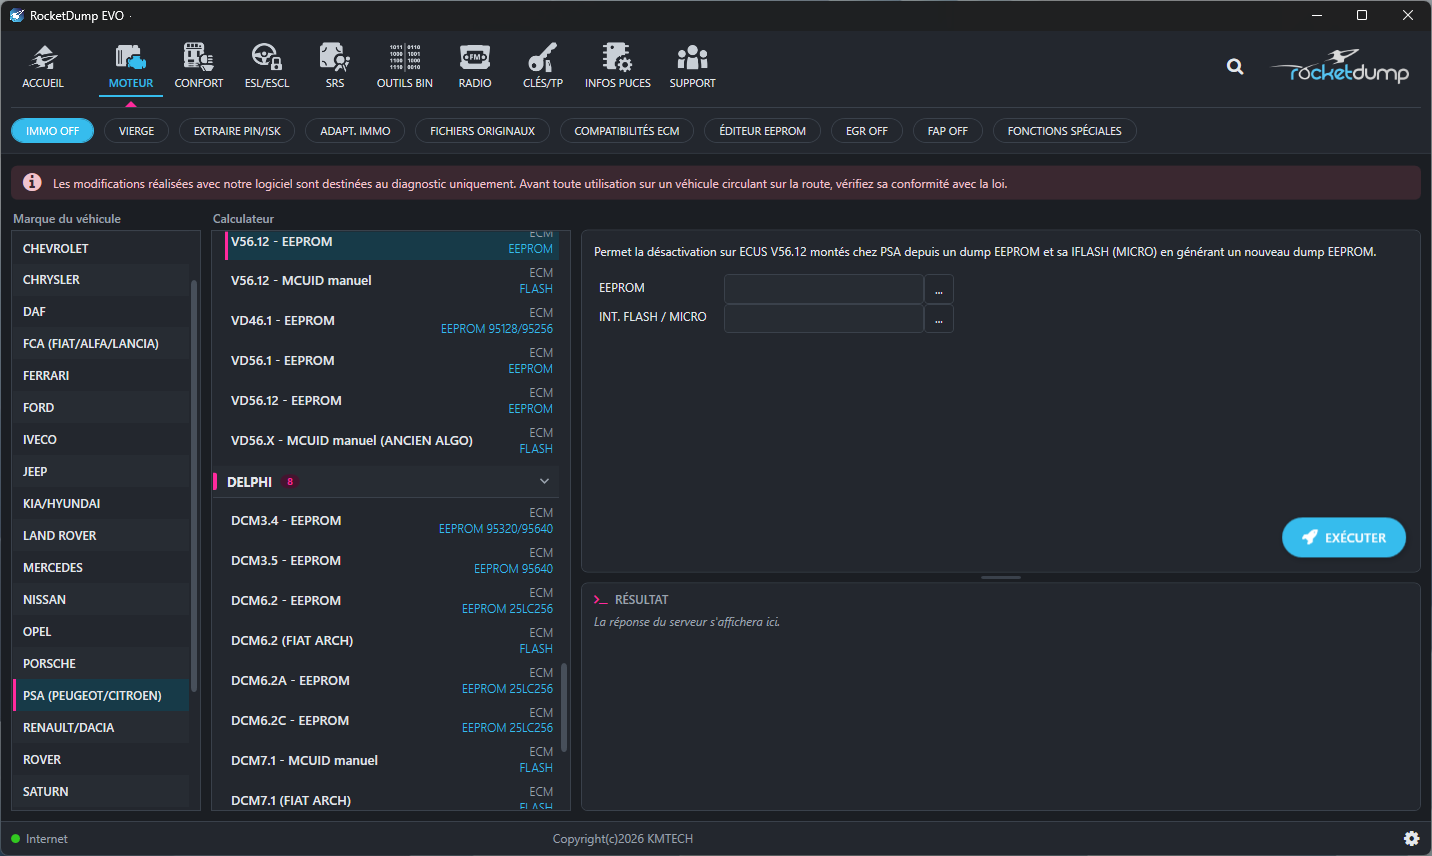Open the RADIO module icon
This screenshot has height=856, width=1432.
(475, 66)
